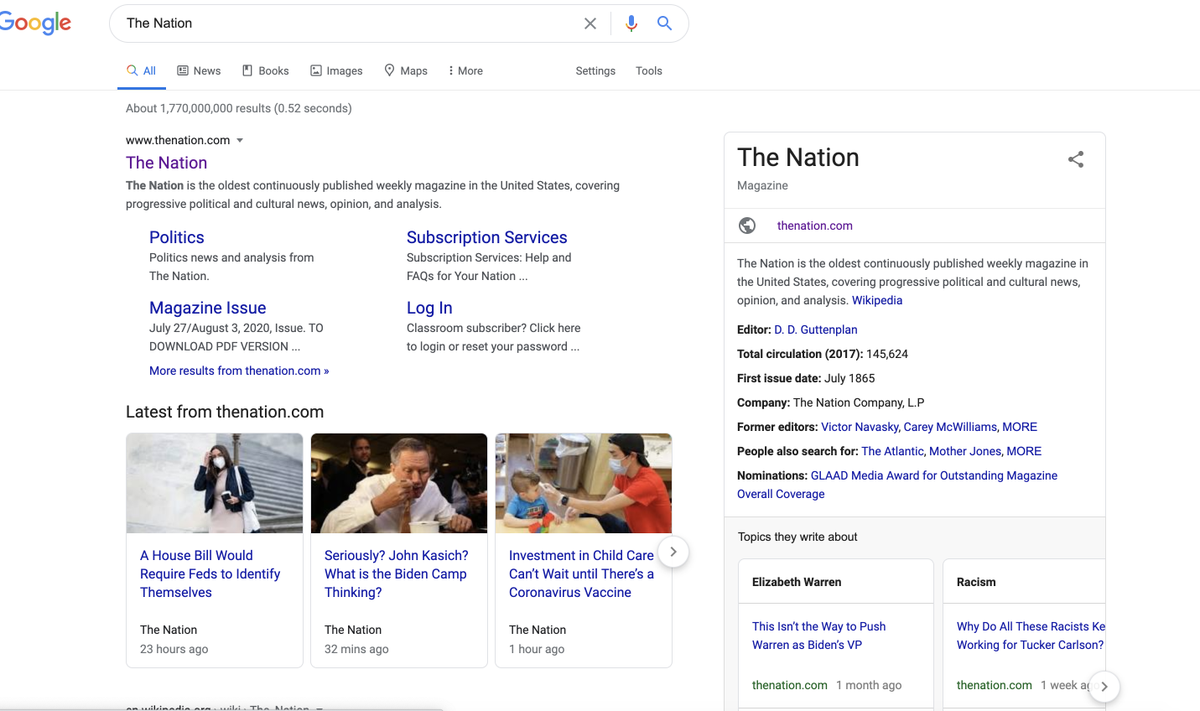Open the Politics sitelink
This screenshot has height=711, width=1200.
(x=176, y=237)
